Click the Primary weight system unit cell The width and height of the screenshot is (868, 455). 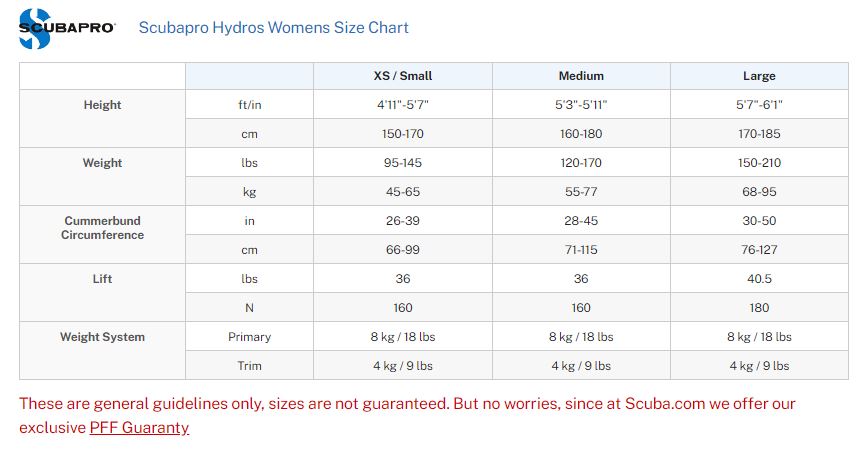(x=249, y=337)
